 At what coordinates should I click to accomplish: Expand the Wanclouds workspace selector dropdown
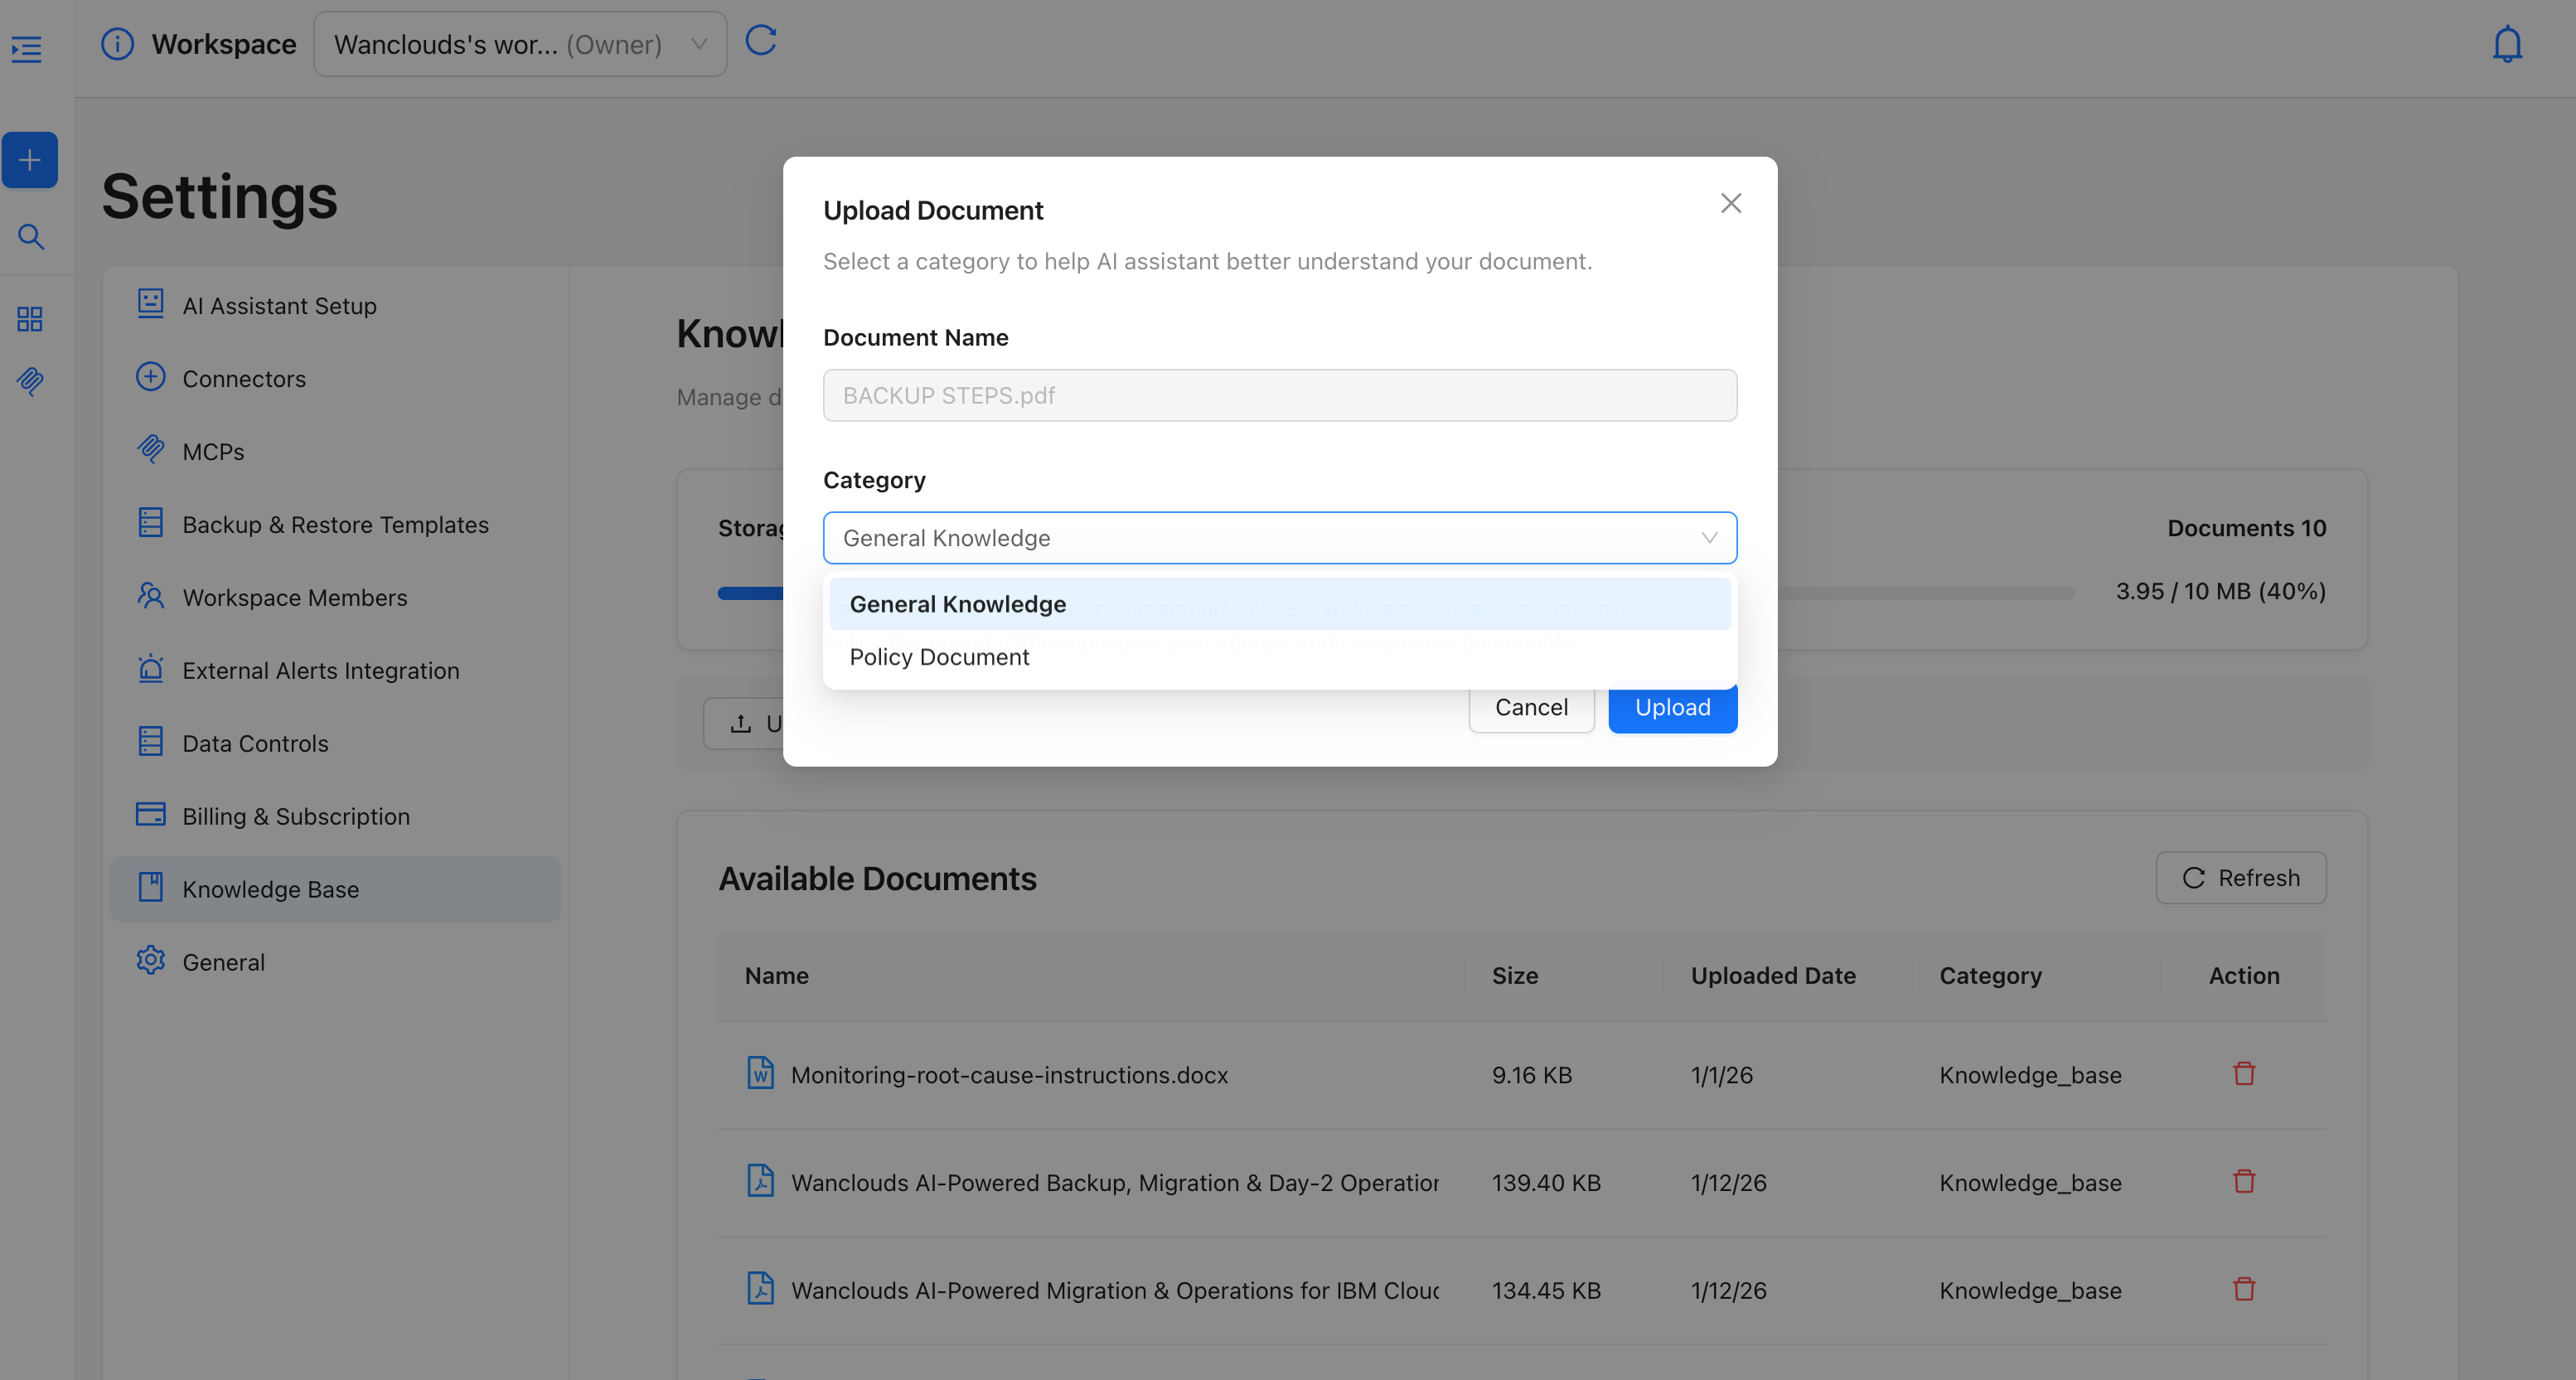(x=520, y=44)
